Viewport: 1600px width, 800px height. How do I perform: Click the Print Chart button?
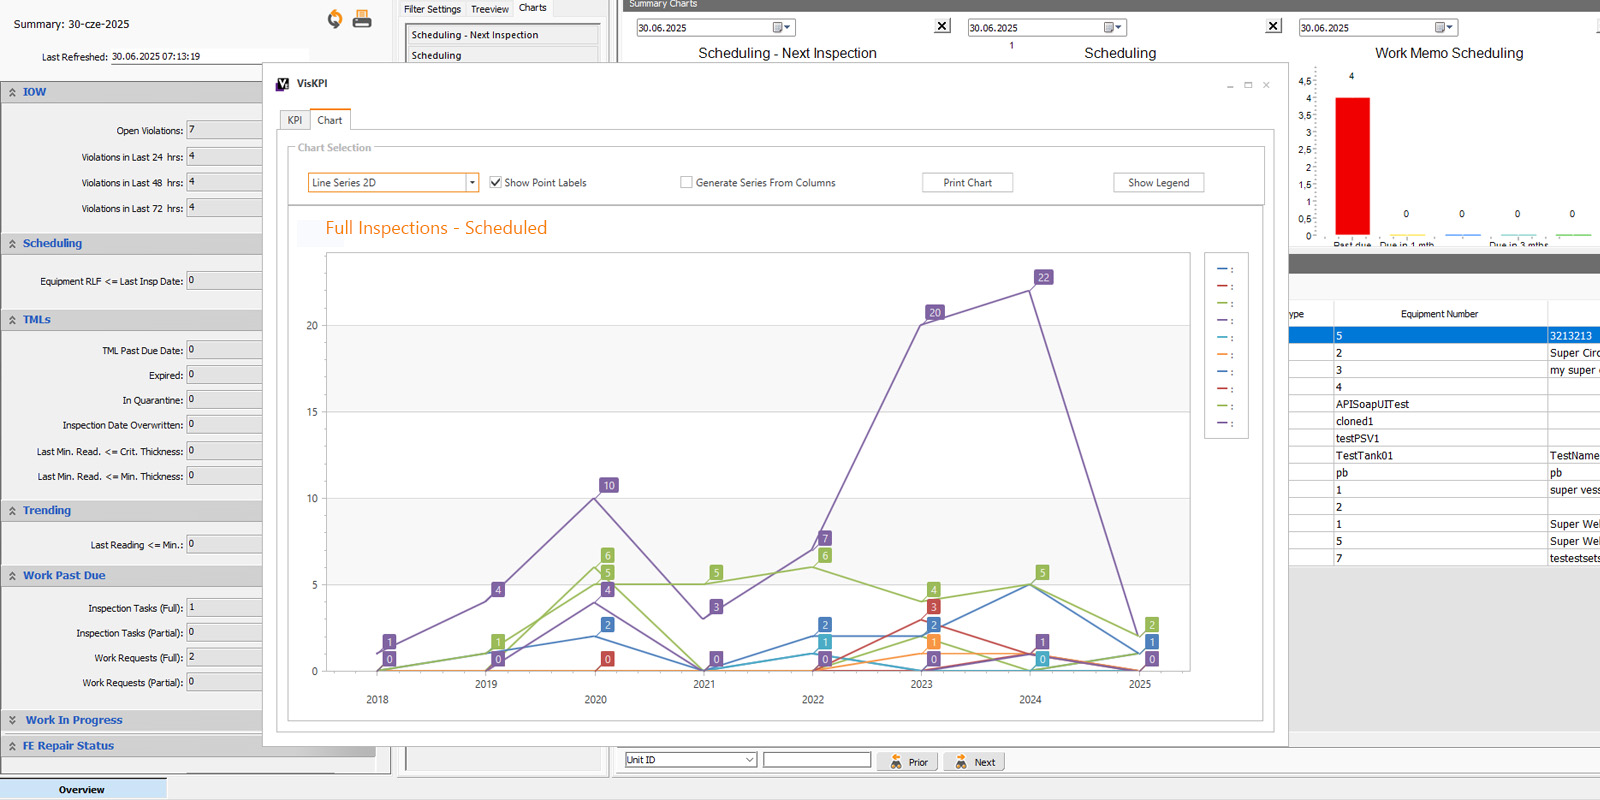pyautogui.click(x=967, y=182)
